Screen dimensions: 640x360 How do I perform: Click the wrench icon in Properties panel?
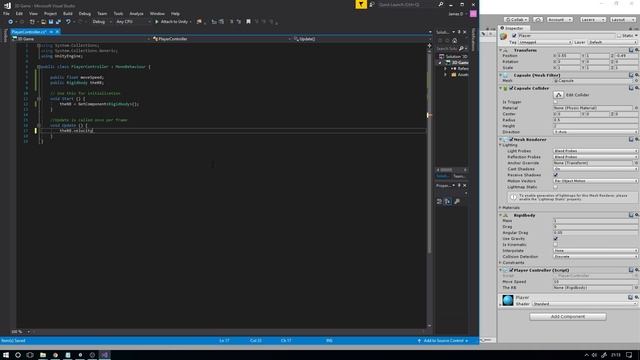(x=457, y=201)
